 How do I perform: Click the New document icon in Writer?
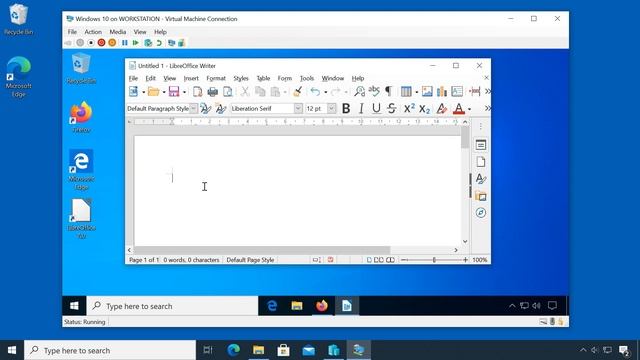tap(133, 91)
